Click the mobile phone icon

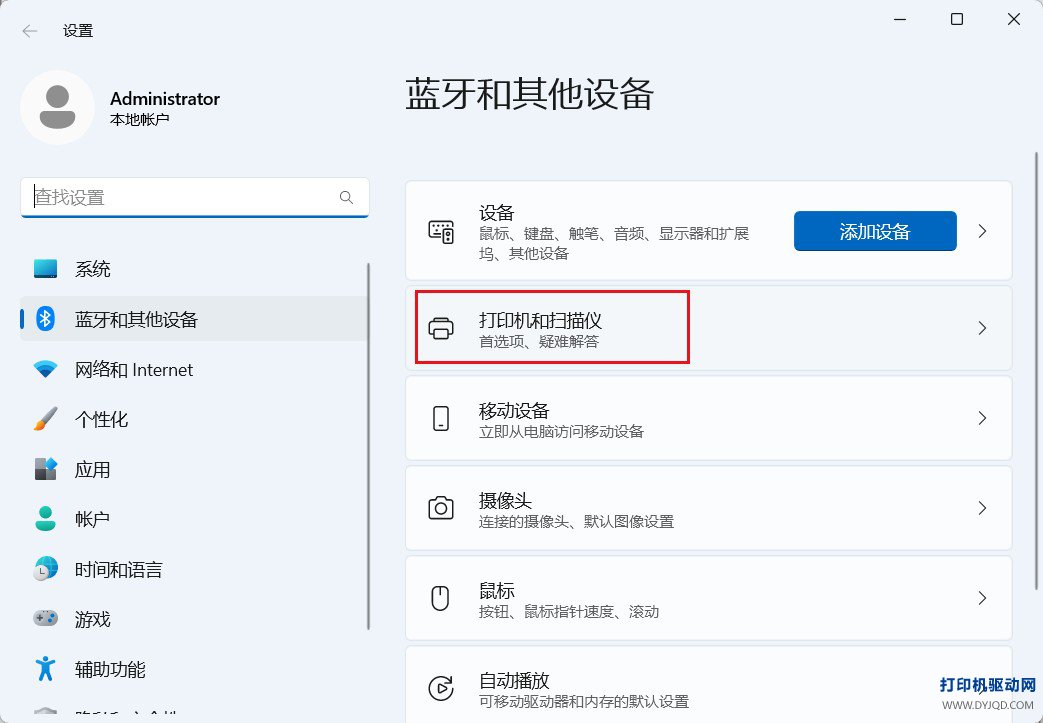coord(440,418)
